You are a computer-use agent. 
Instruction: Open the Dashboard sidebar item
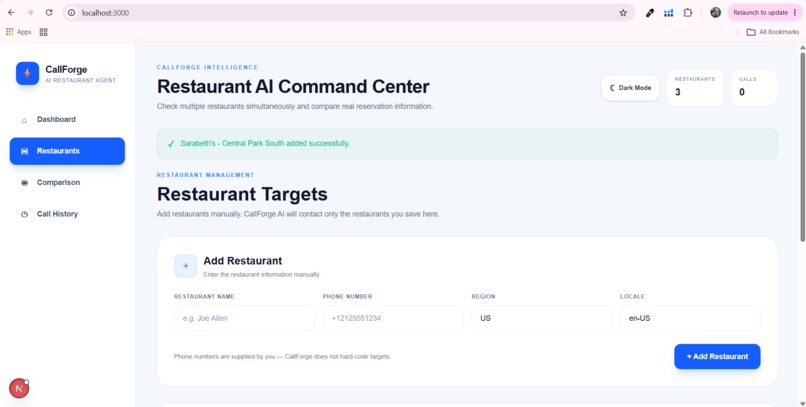67,119
